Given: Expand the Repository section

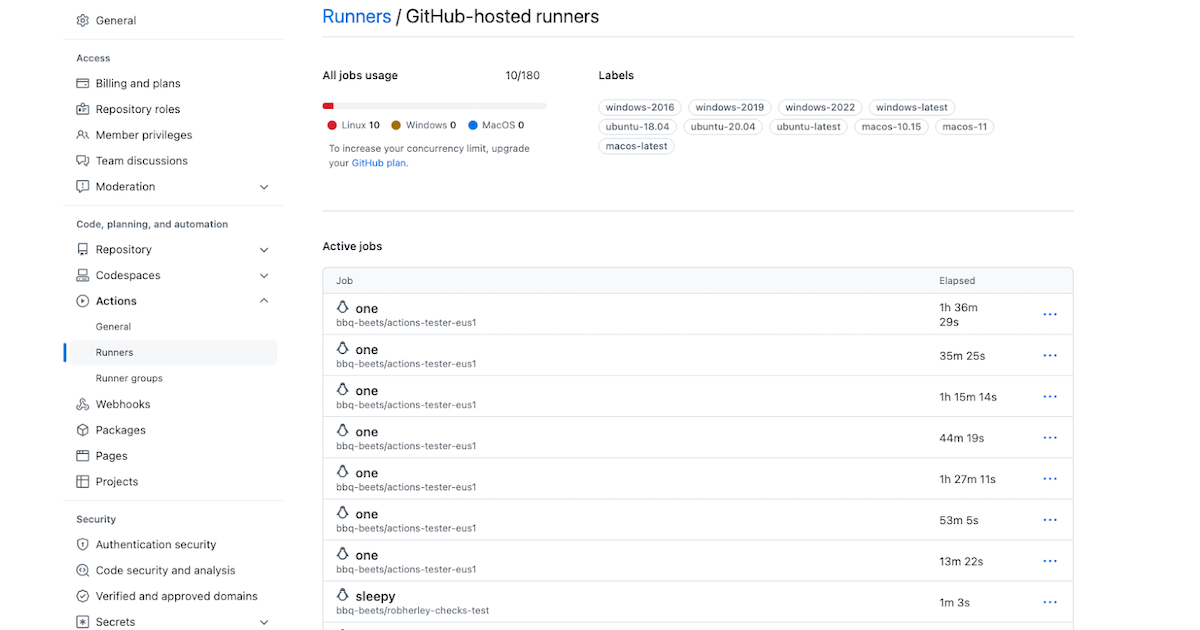Looking at the screenshot, I should [264, 249].
